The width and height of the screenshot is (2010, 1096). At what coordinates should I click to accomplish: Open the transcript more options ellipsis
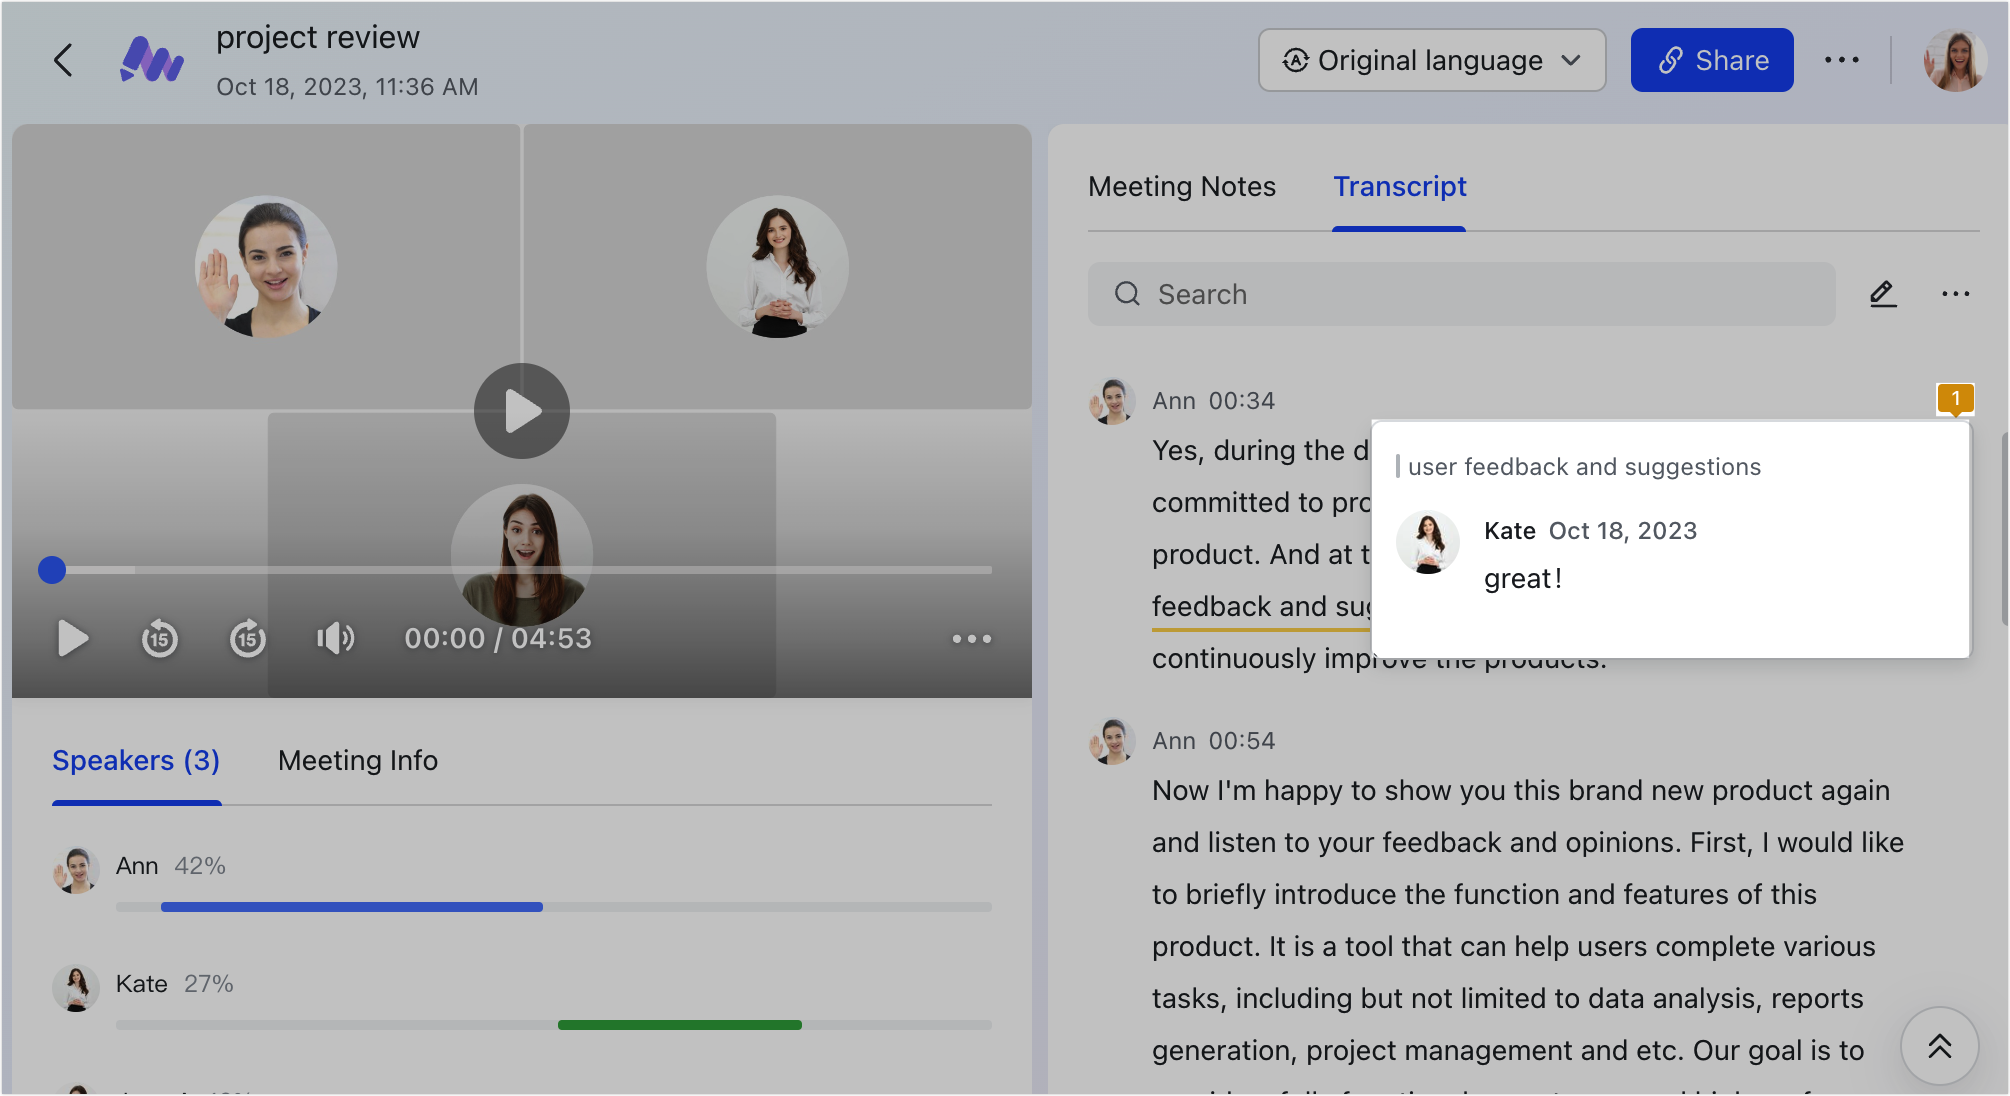point(1956,294)
